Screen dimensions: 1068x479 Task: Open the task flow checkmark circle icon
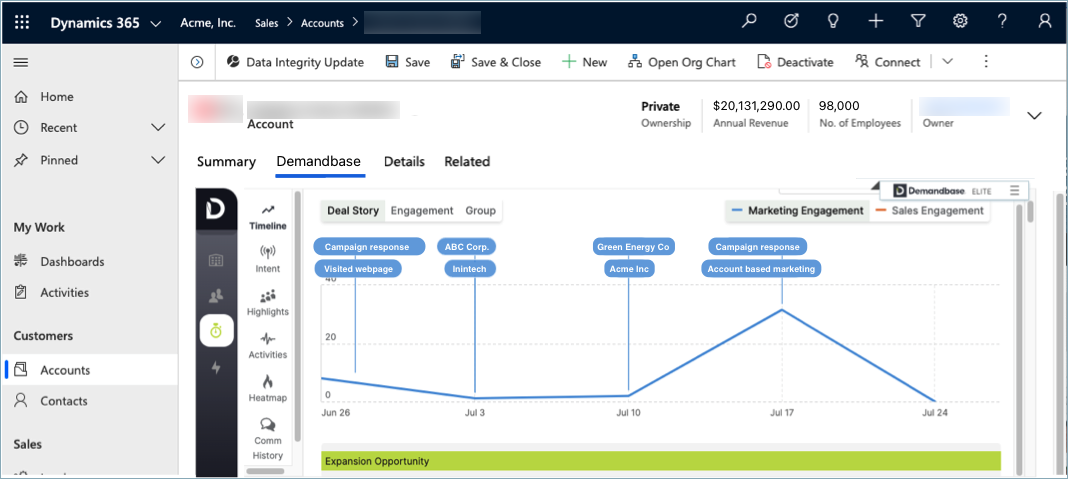tap(791, 21)
